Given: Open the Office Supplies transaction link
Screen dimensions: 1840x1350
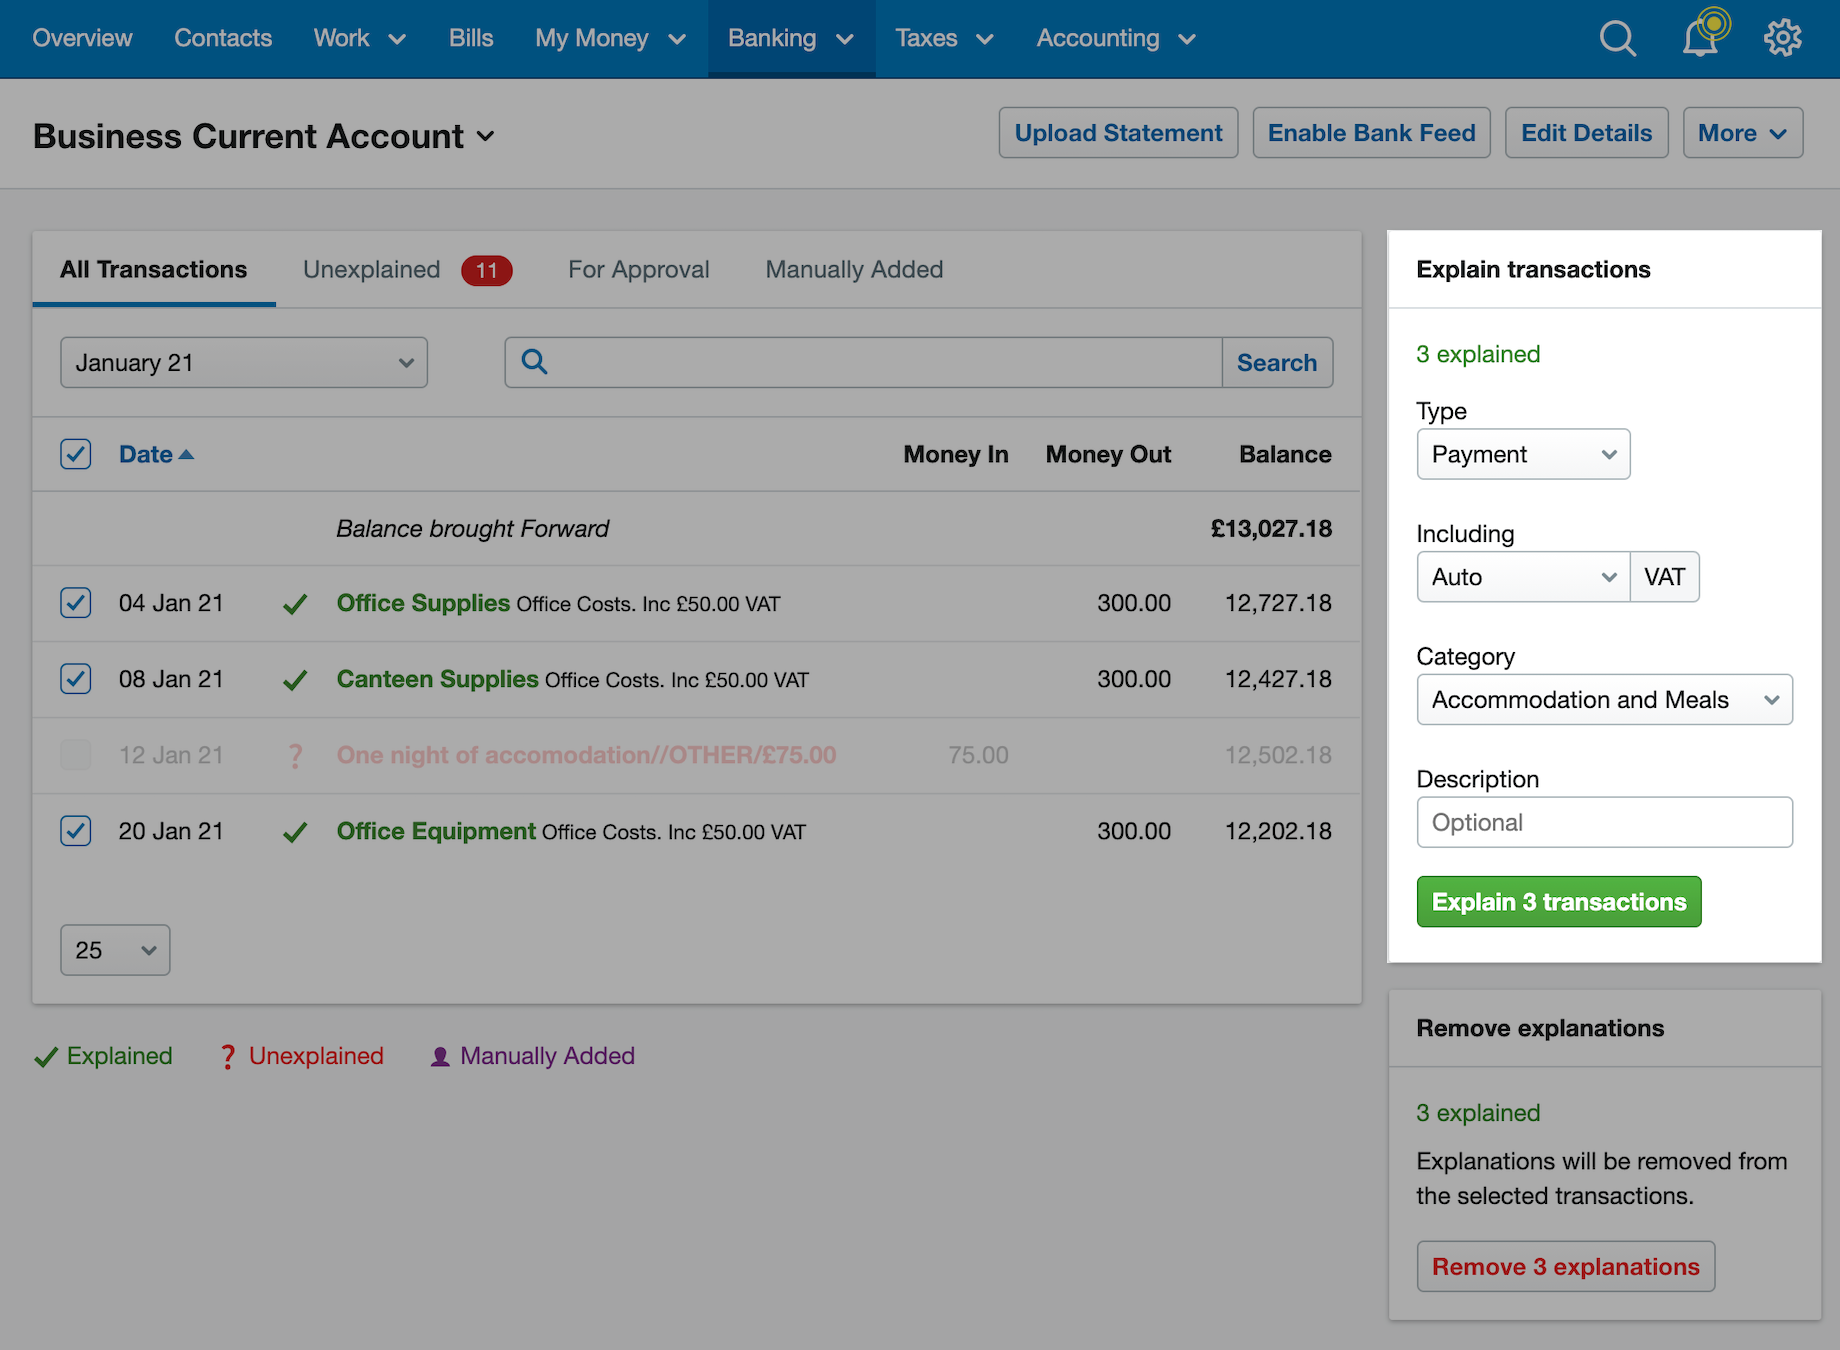Looking at the screenshot, I should (423, 603).
